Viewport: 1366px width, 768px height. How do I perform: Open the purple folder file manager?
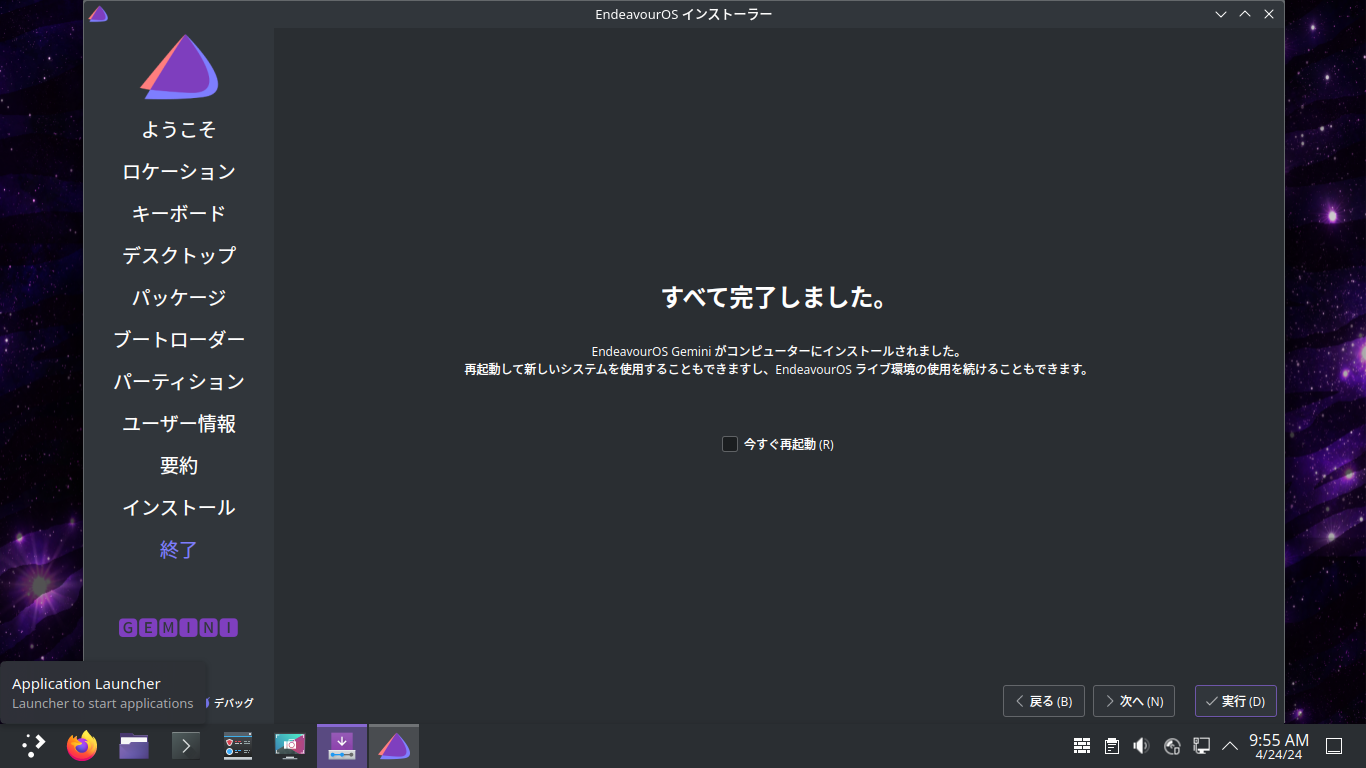134,745
